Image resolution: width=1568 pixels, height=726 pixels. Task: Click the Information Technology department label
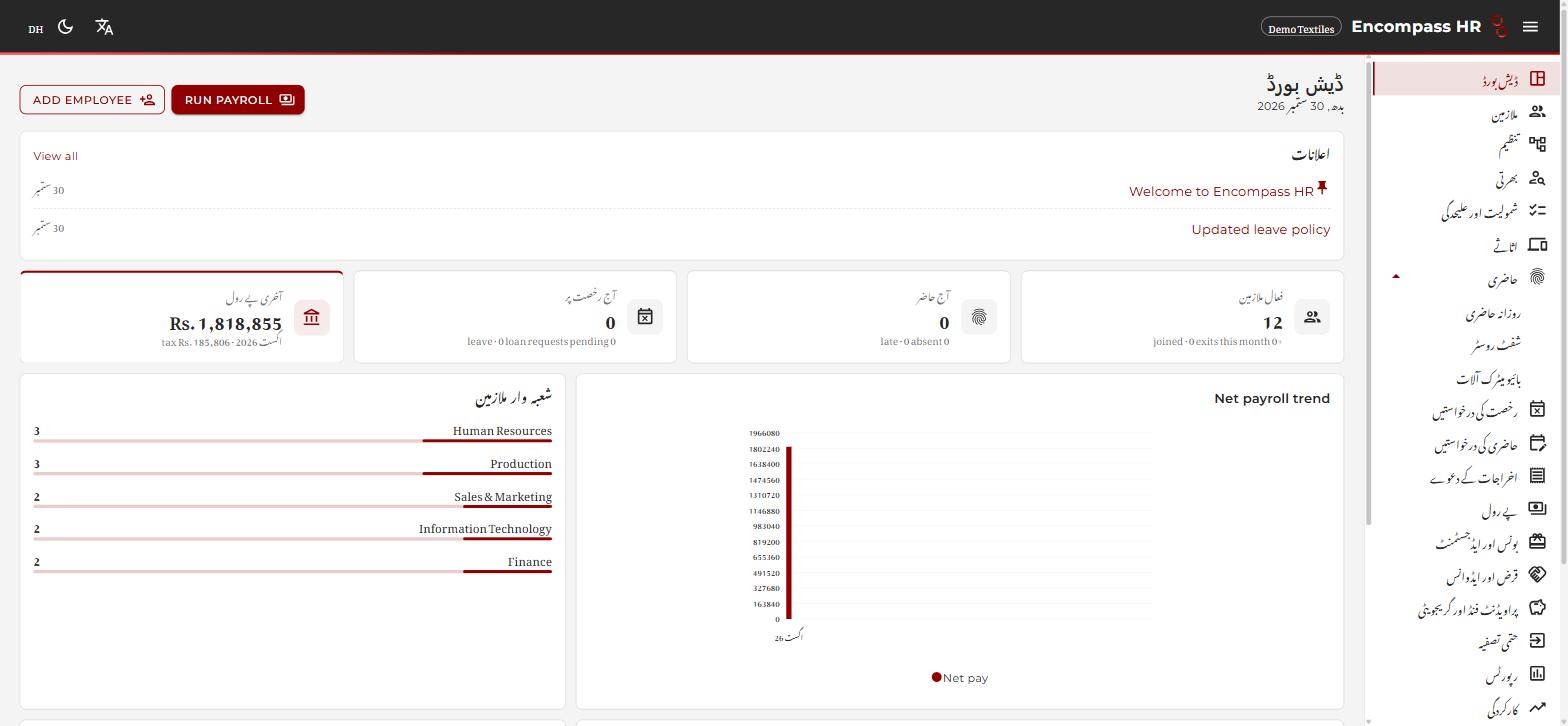click(485, 529)
